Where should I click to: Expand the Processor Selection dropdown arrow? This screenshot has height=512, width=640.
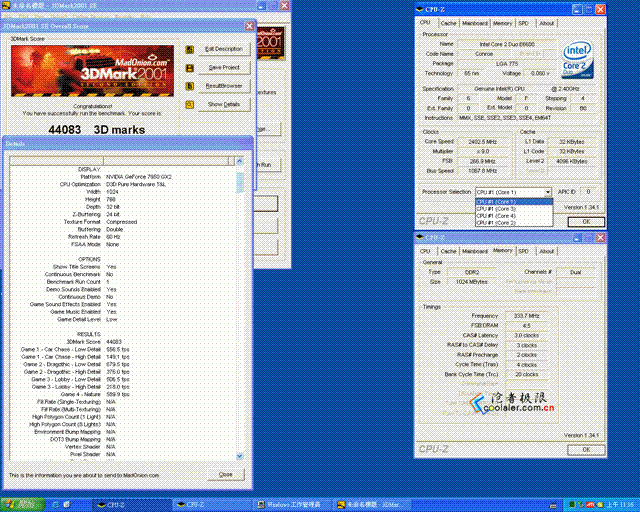coord(547,192)
